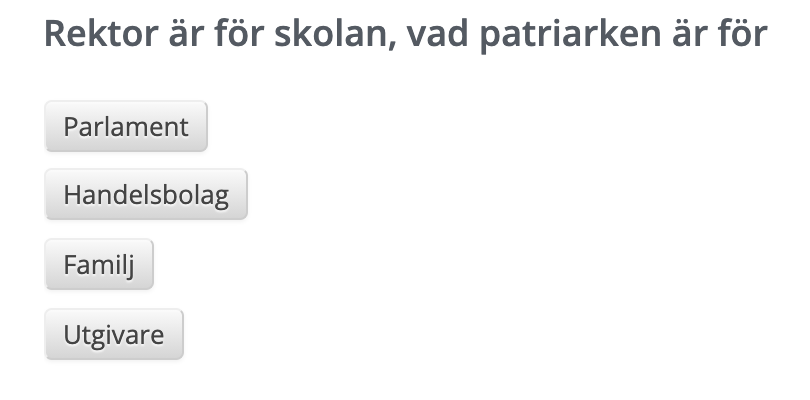Select the second option, Handelsbolag

point(146,194)
